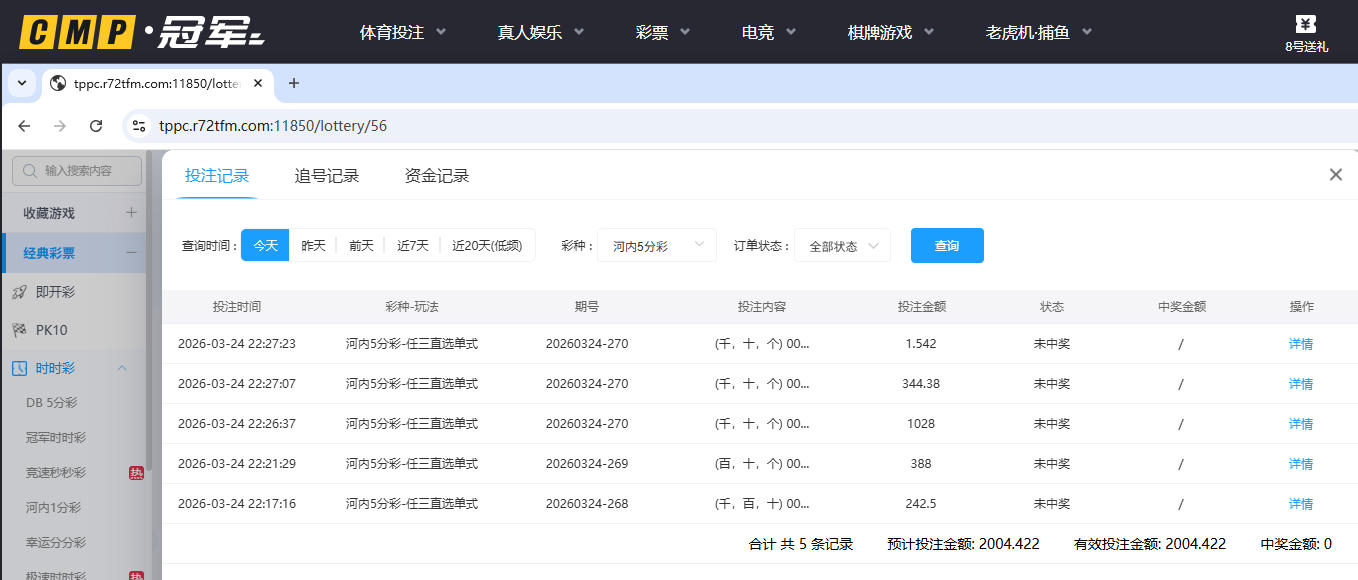Open the new tab plus icon
Screen dimensions: 1358x580
293,83
